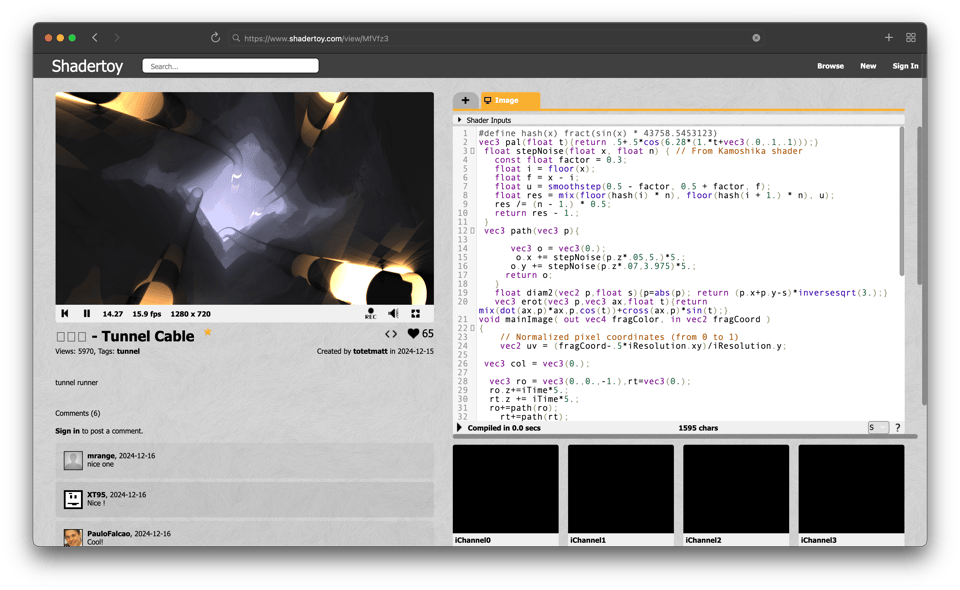Open the embed code share icon
Image resolution: width=960 pixels, height=590 pixels.
tap(391, 334)
